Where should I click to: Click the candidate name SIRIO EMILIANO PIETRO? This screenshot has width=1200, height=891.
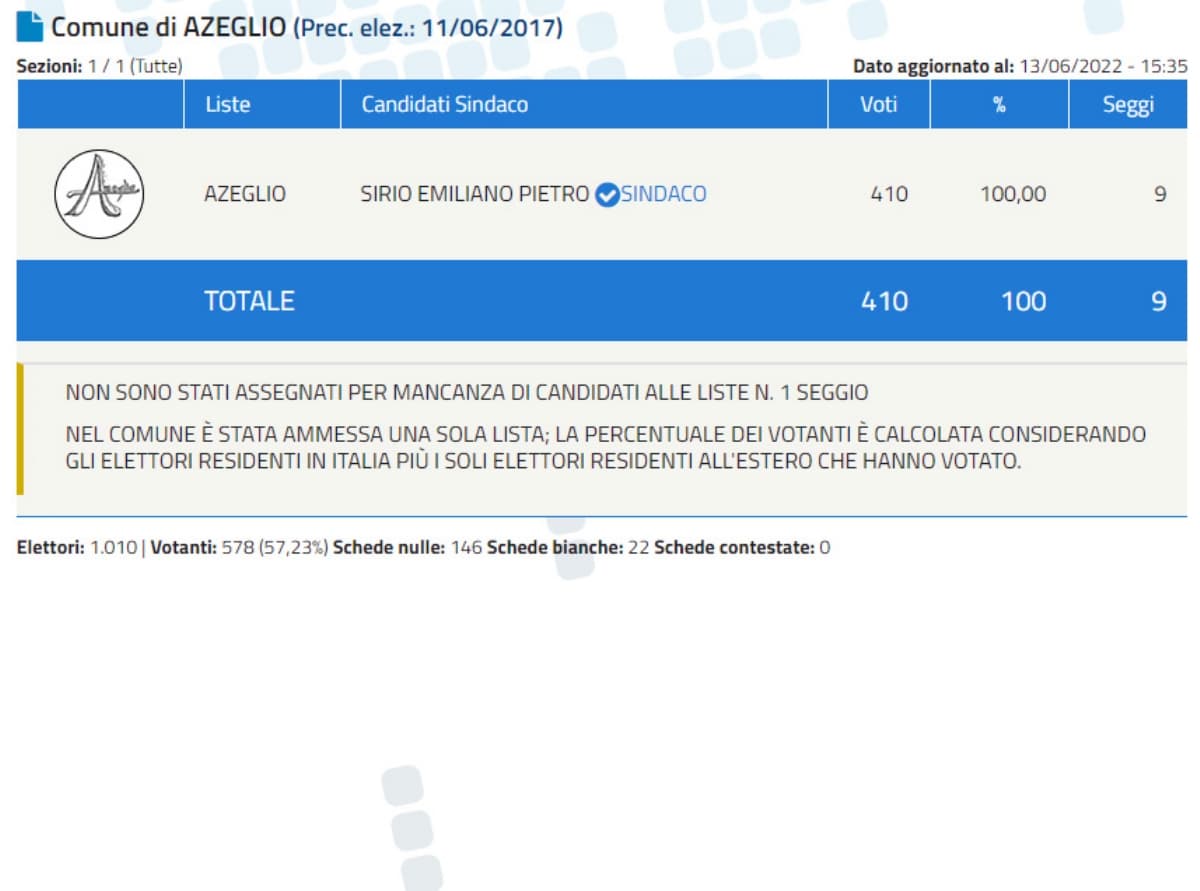tap(474, 194)
